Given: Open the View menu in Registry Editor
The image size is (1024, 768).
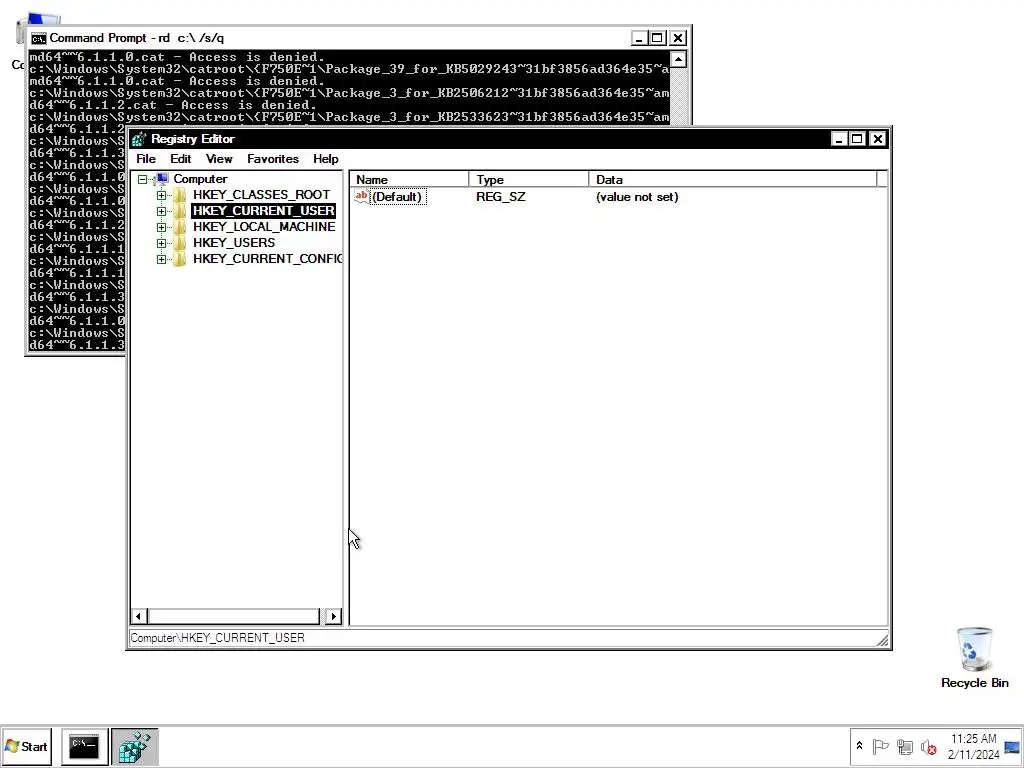Looking at the screenshot, I should point(219,159).
